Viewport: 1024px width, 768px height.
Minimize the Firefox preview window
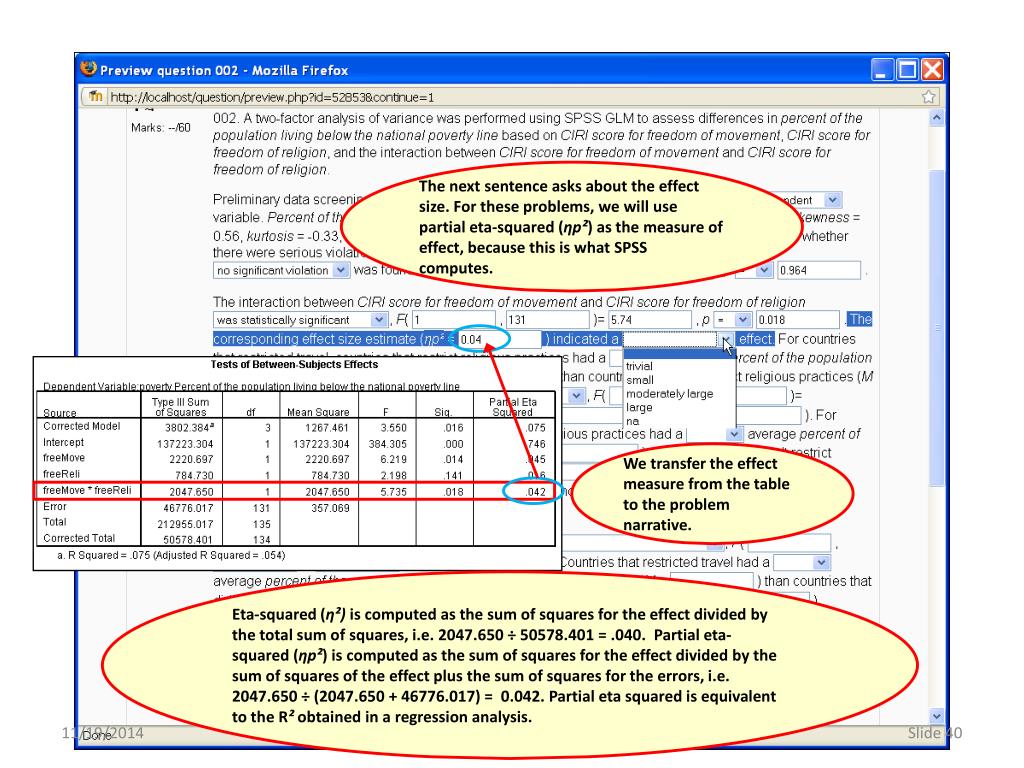(x=882, y=69)
